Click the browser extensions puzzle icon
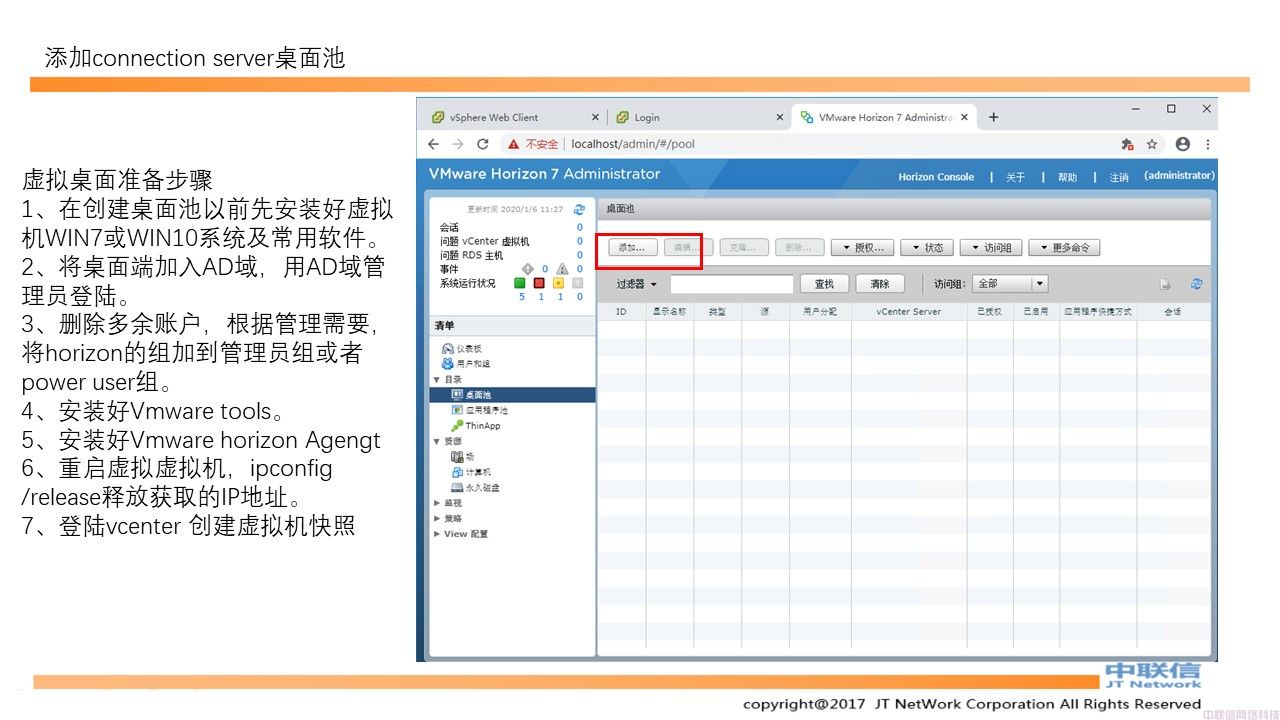Screen dimensions: 1280x720 [x=1128, y=144]
